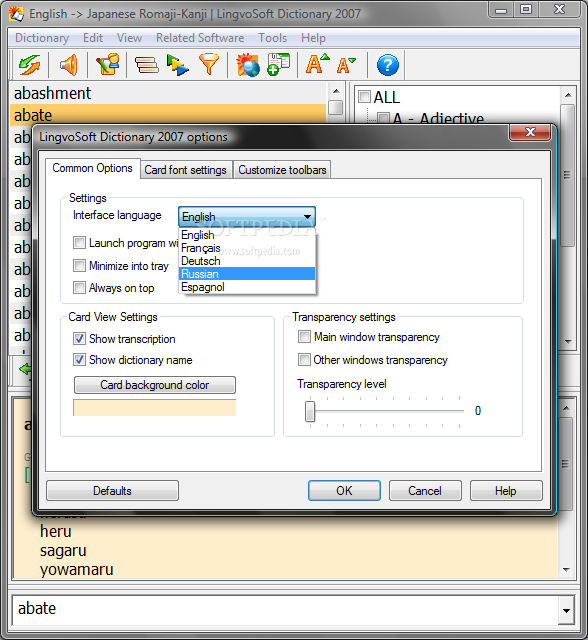This screenshot has height=640, width=588.
Task: Check the ALL parts of speech box
Action: 364,97
